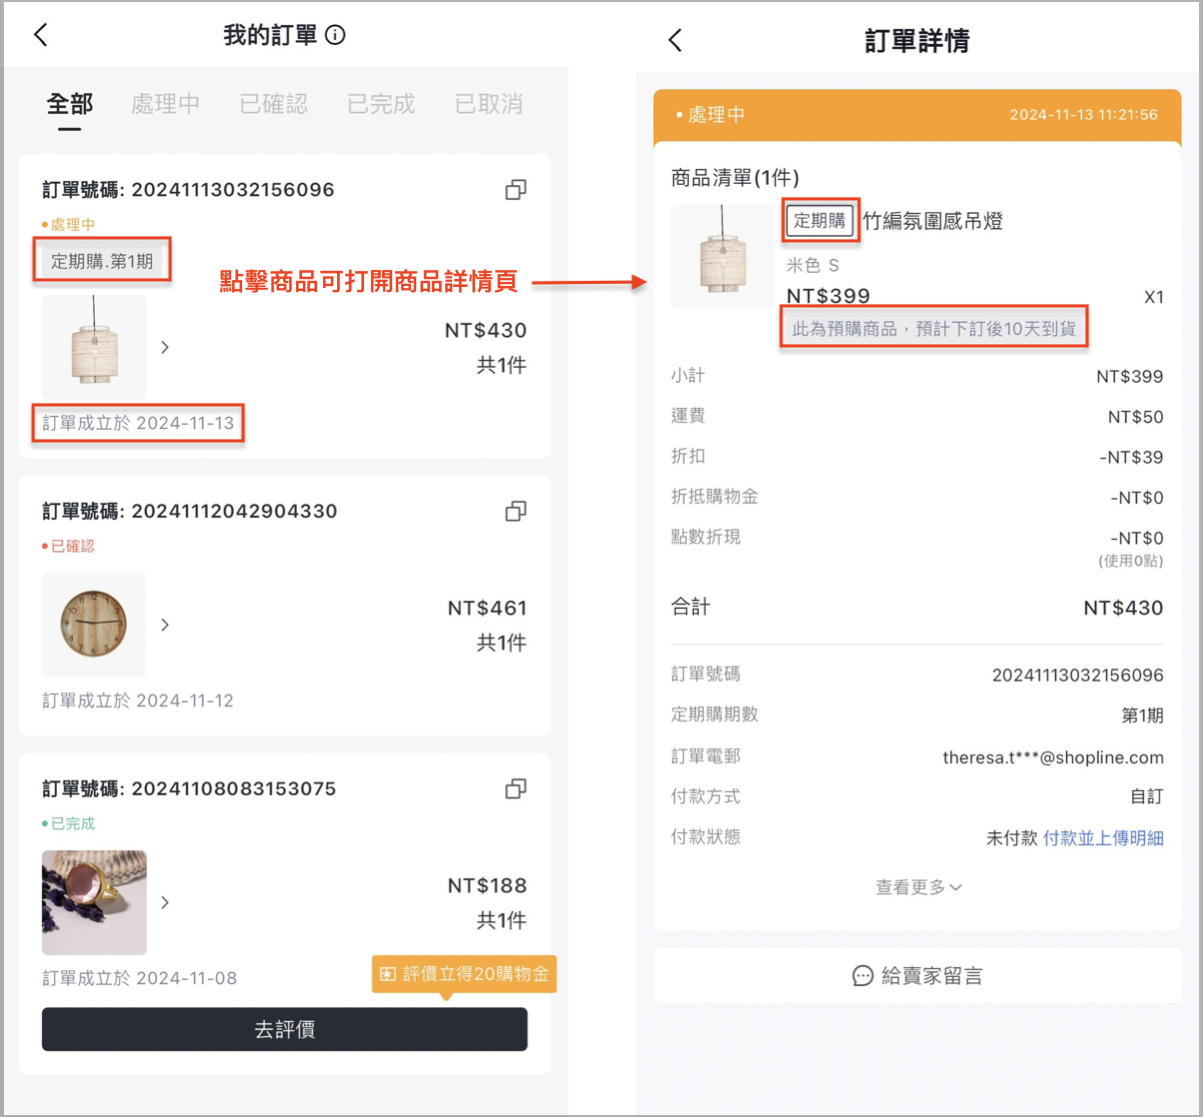1203x1117 pixels.
Task: Open wooden clock product thumbnail
Action: click(94, 625)
